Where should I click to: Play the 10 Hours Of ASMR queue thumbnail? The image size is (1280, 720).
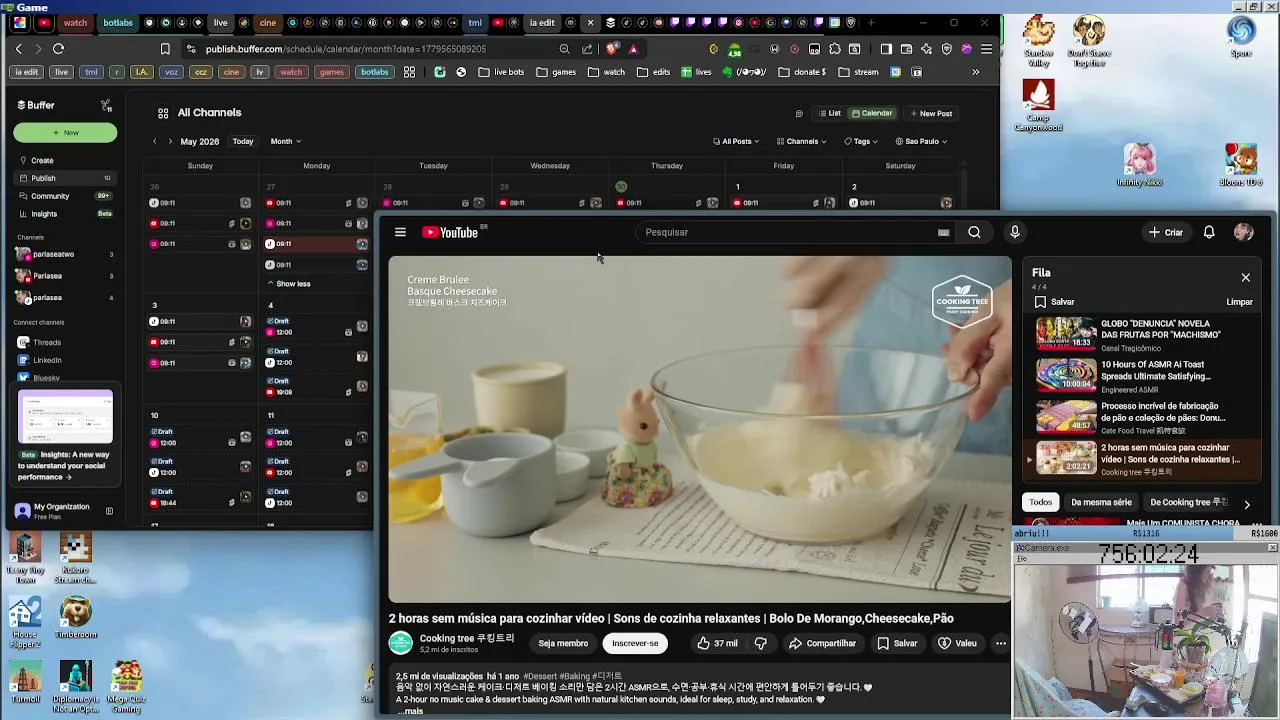(x=1066, y=374)
